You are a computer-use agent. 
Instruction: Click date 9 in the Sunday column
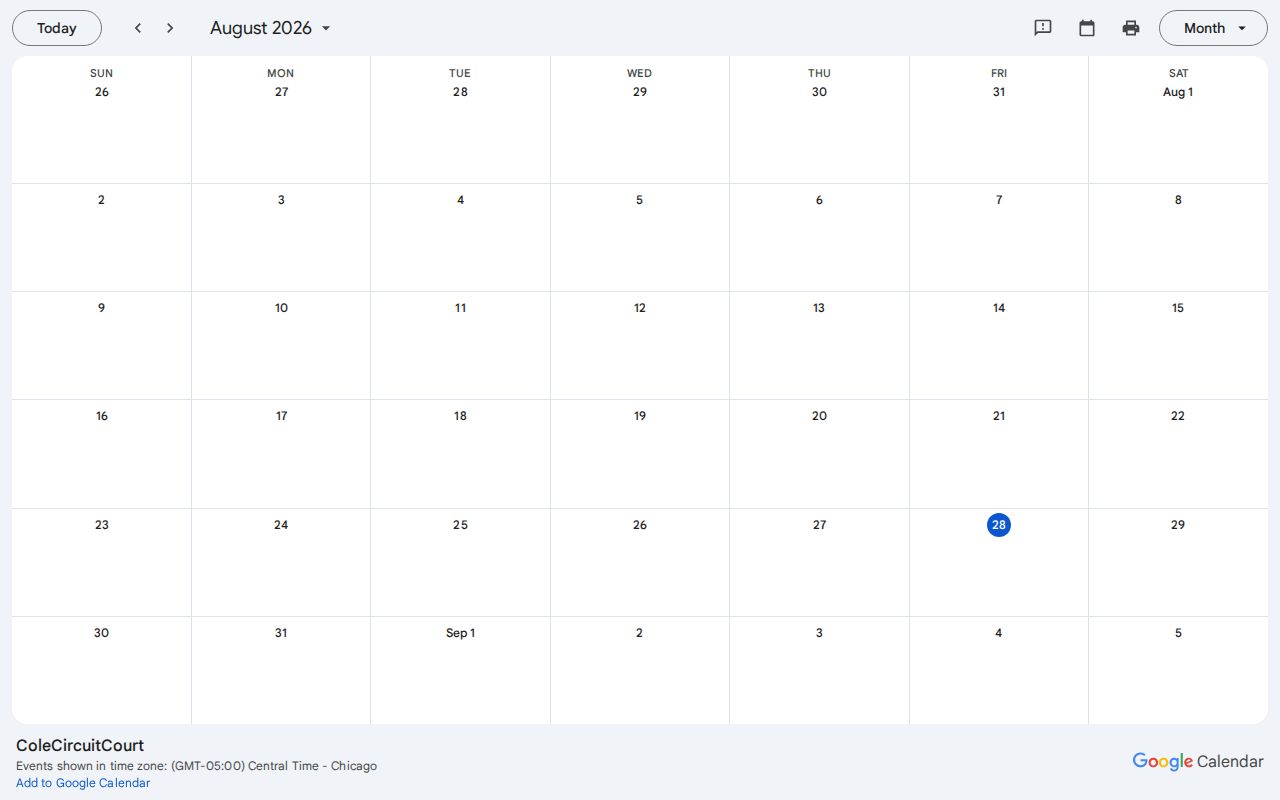pyautogui.click(x=101, y=308)
